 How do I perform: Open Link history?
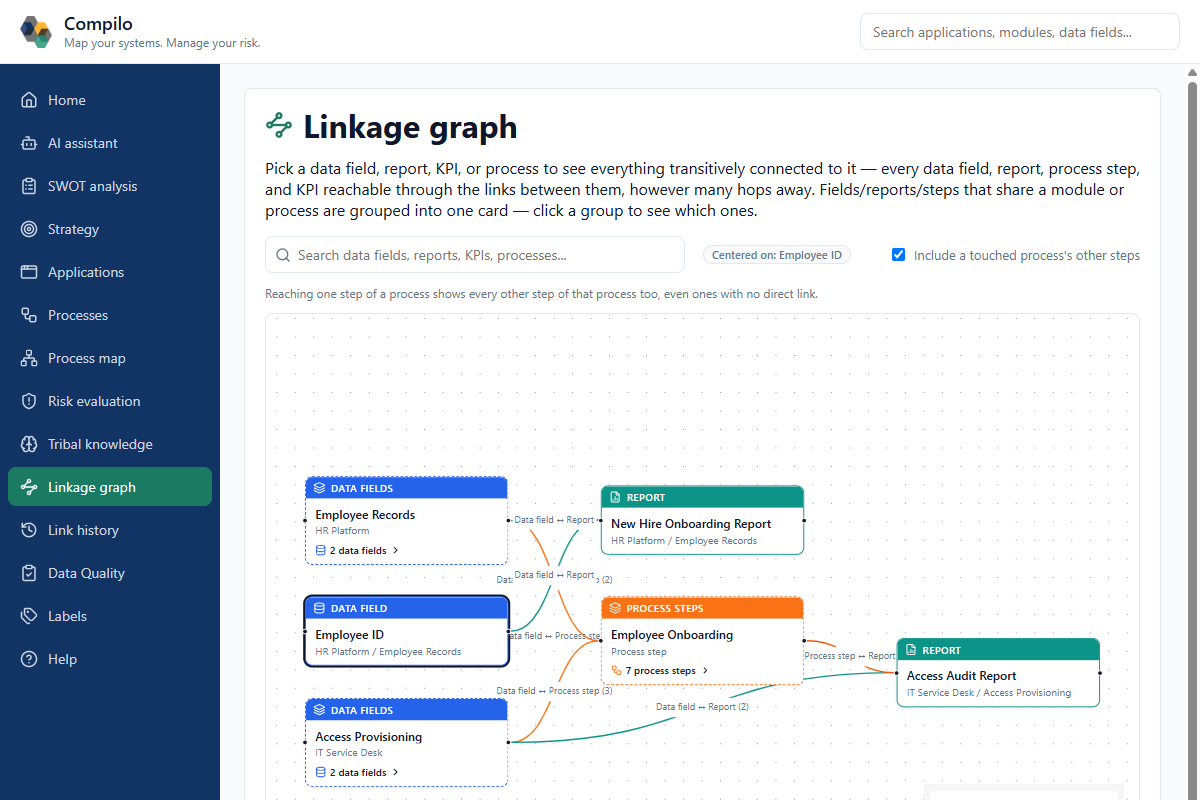[110, 530]
